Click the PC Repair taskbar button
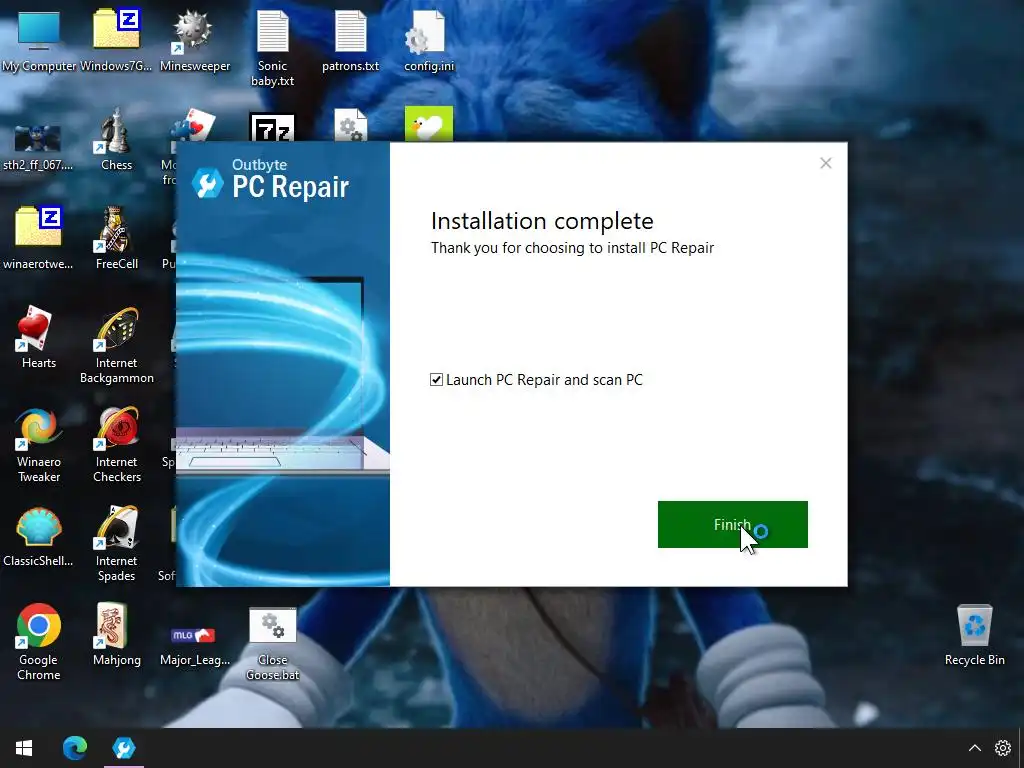1024x768 pixels. [123, 748]
